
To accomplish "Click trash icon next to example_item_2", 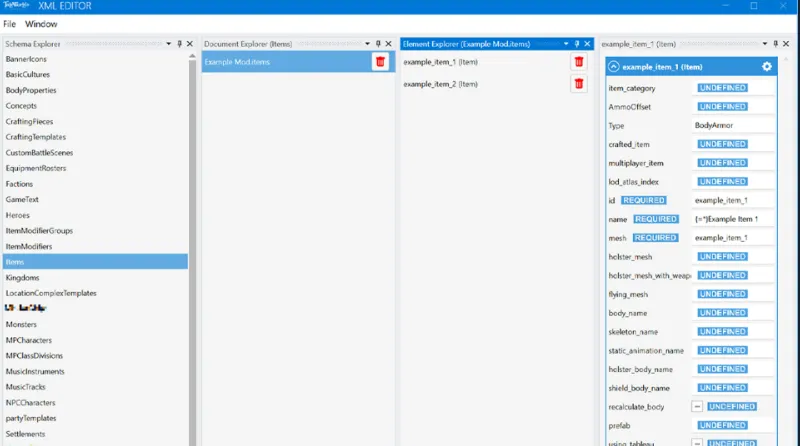I will coord(579,84).
